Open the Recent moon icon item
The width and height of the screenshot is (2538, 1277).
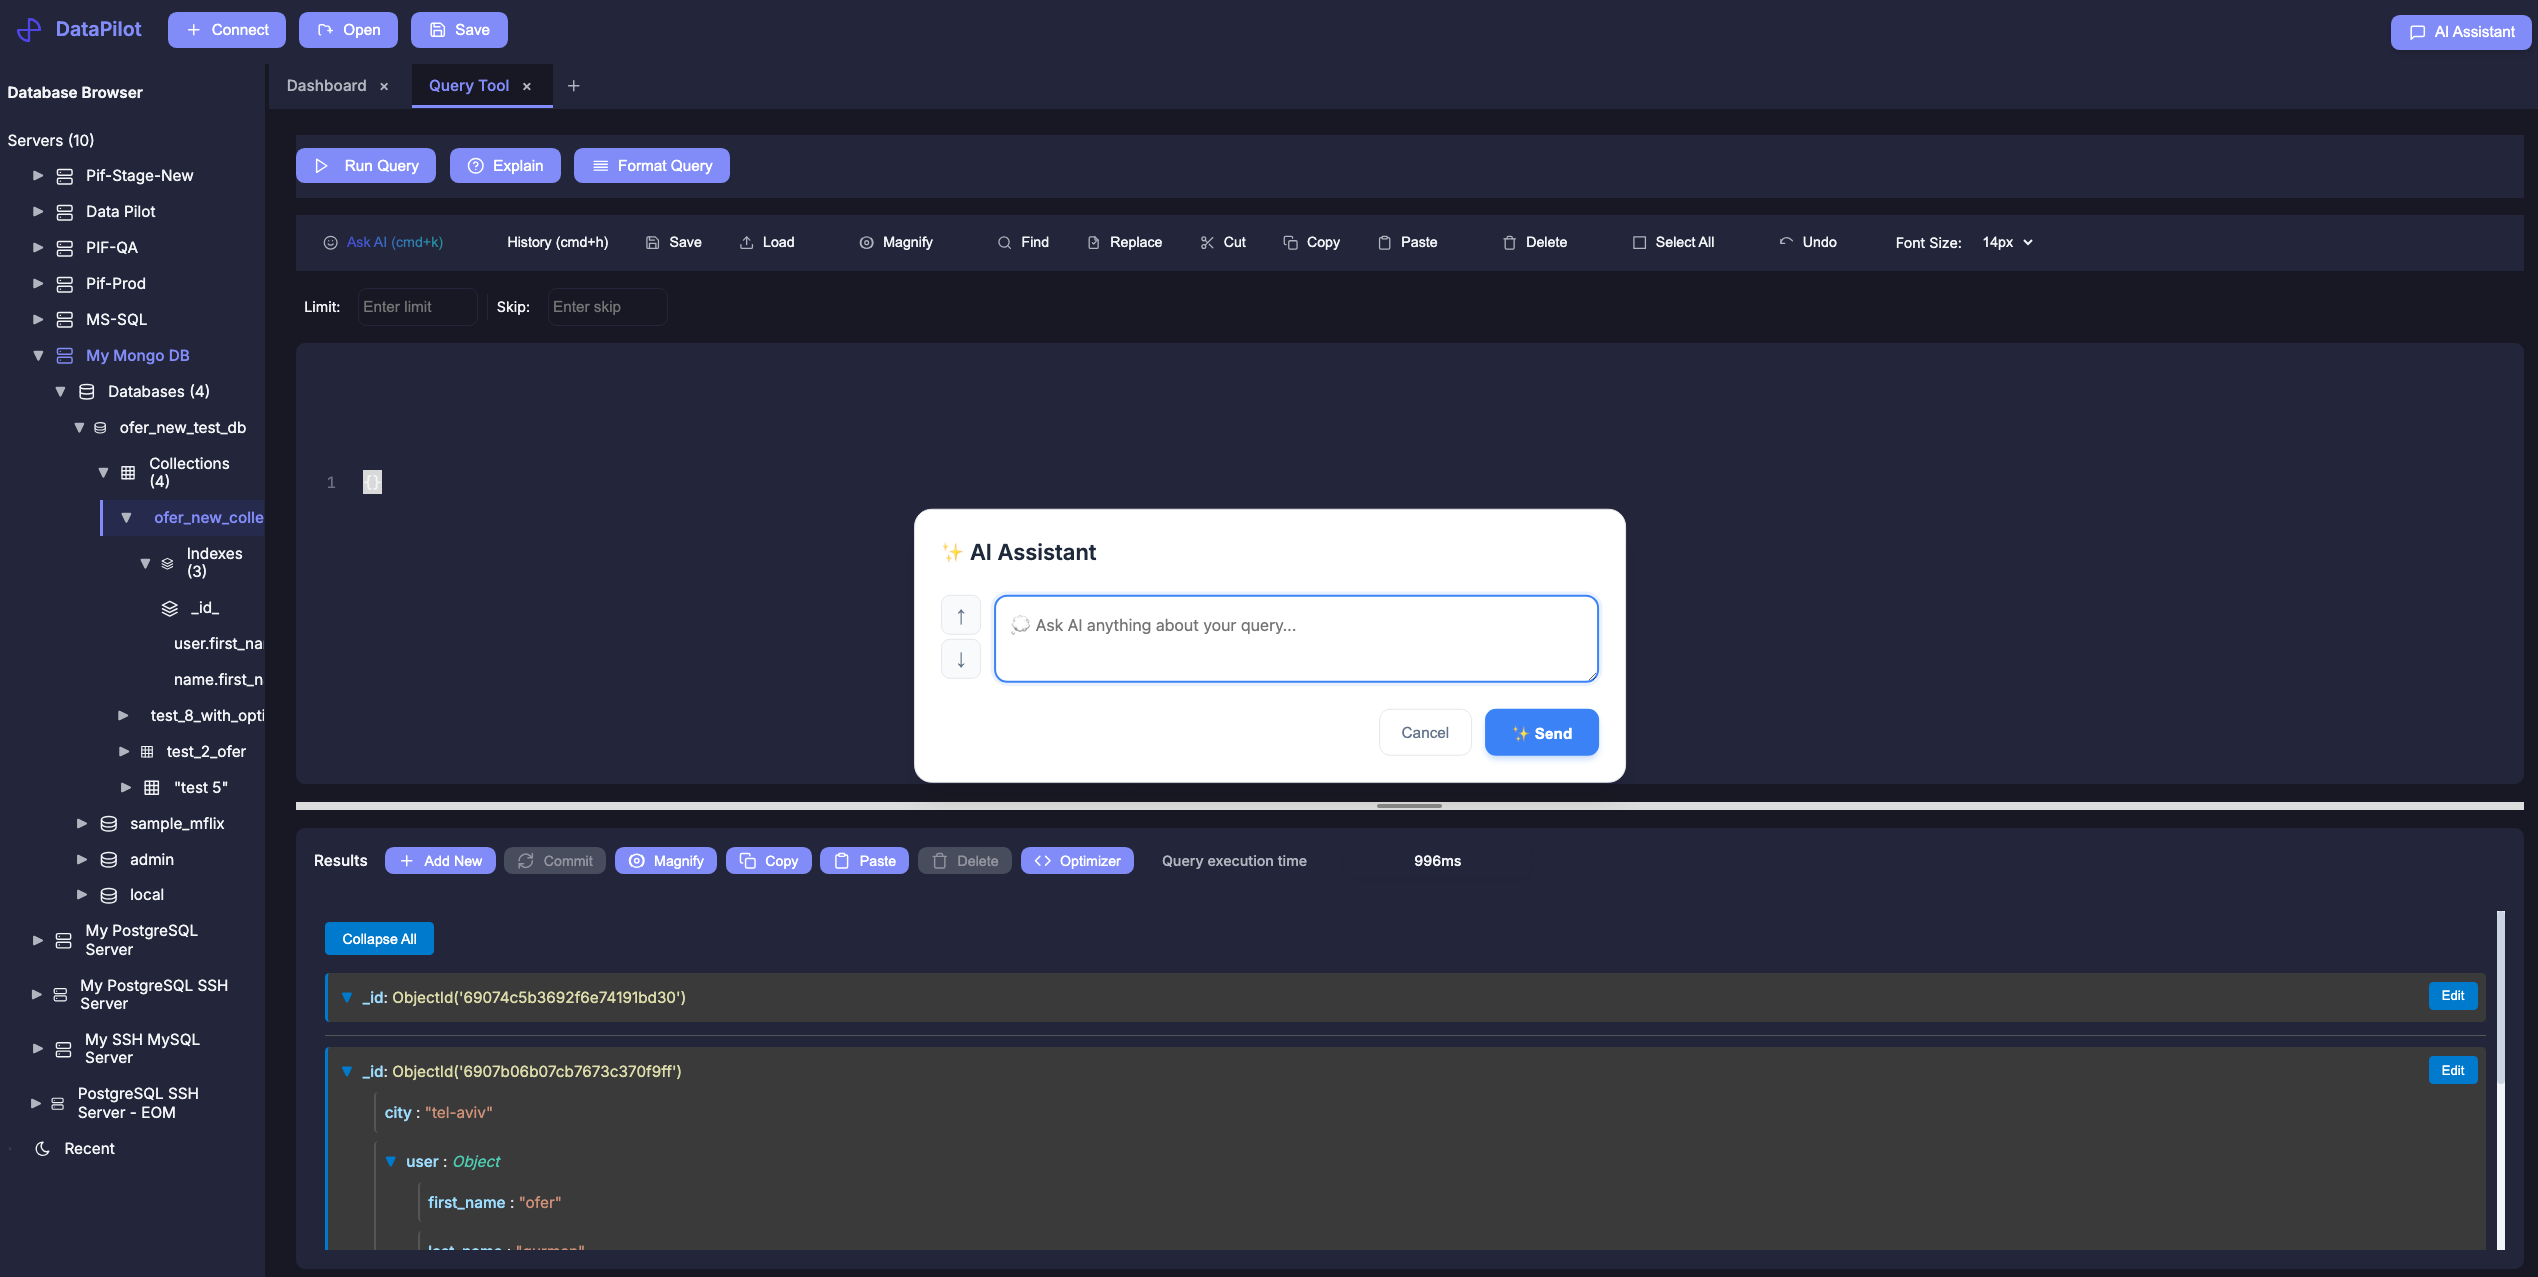tap(43, 1149)
